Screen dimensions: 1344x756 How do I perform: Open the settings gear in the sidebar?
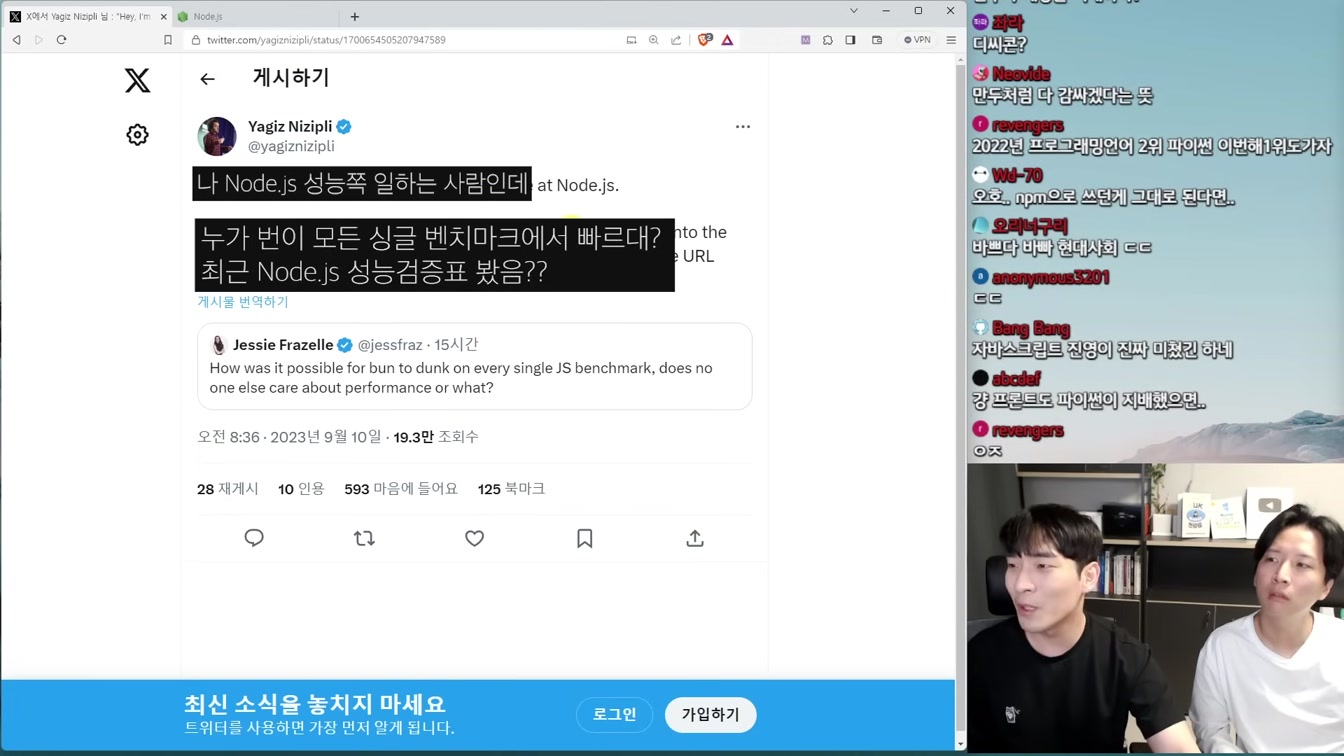[138, 135]
